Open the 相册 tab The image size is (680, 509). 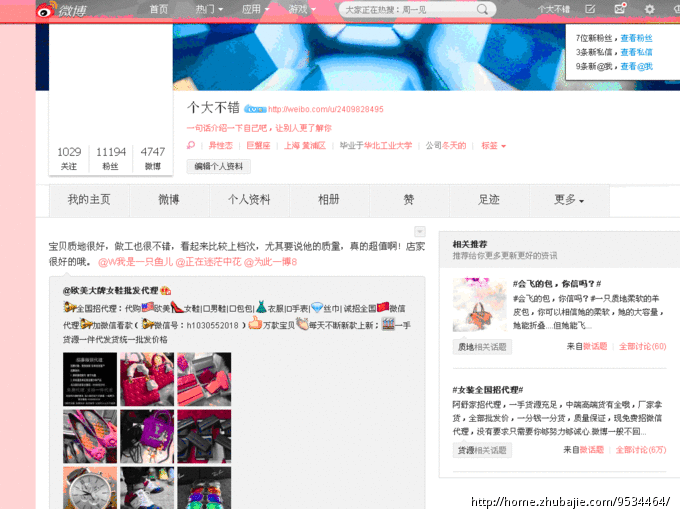pyautogui.click(x=329, y=200)
